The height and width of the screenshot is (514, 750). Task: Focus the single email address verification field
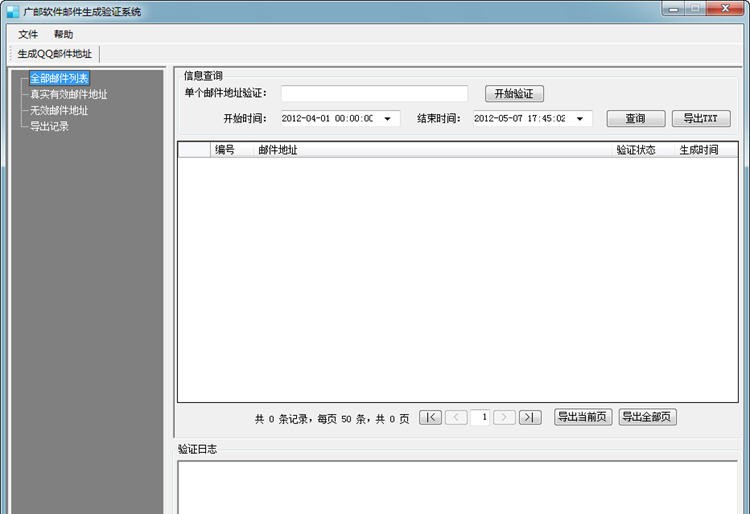[375, 93]
